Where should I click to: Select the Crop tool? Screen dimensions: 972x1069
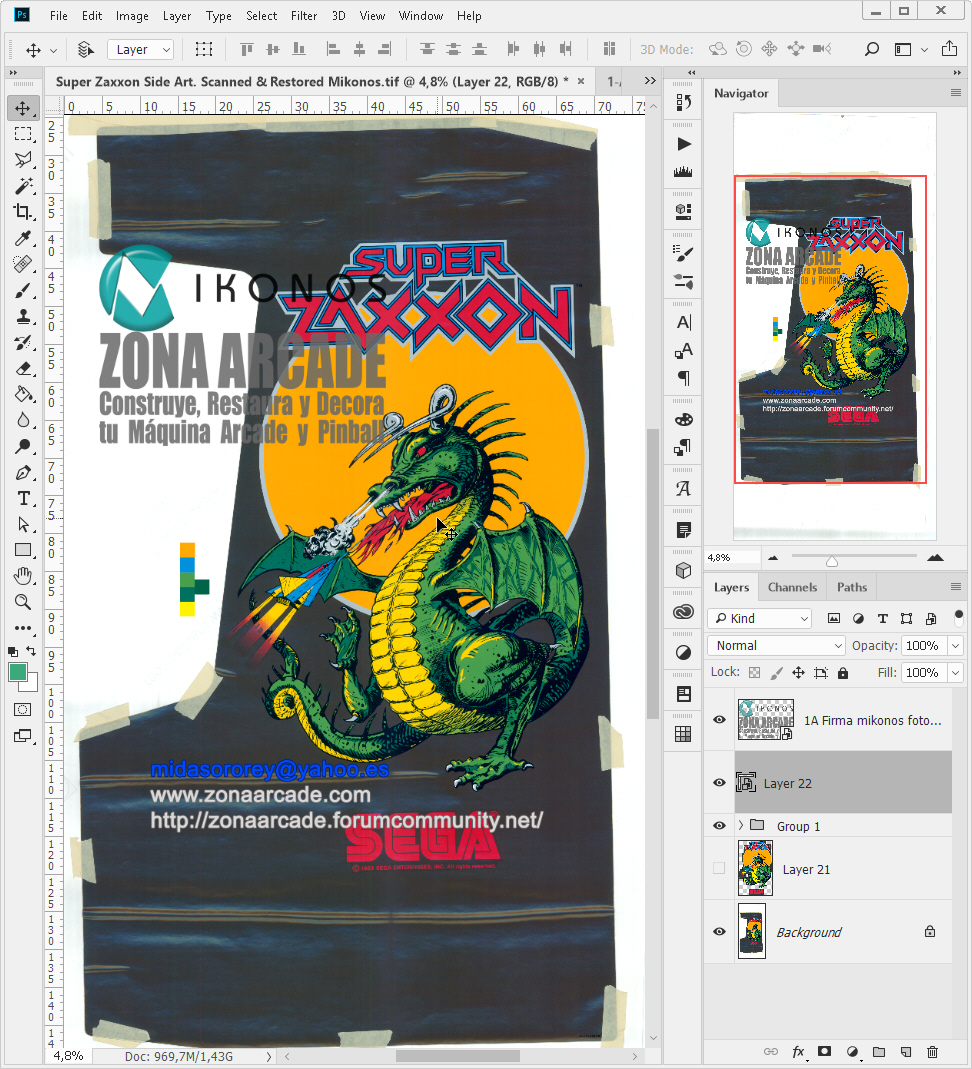tap(23, 212)
